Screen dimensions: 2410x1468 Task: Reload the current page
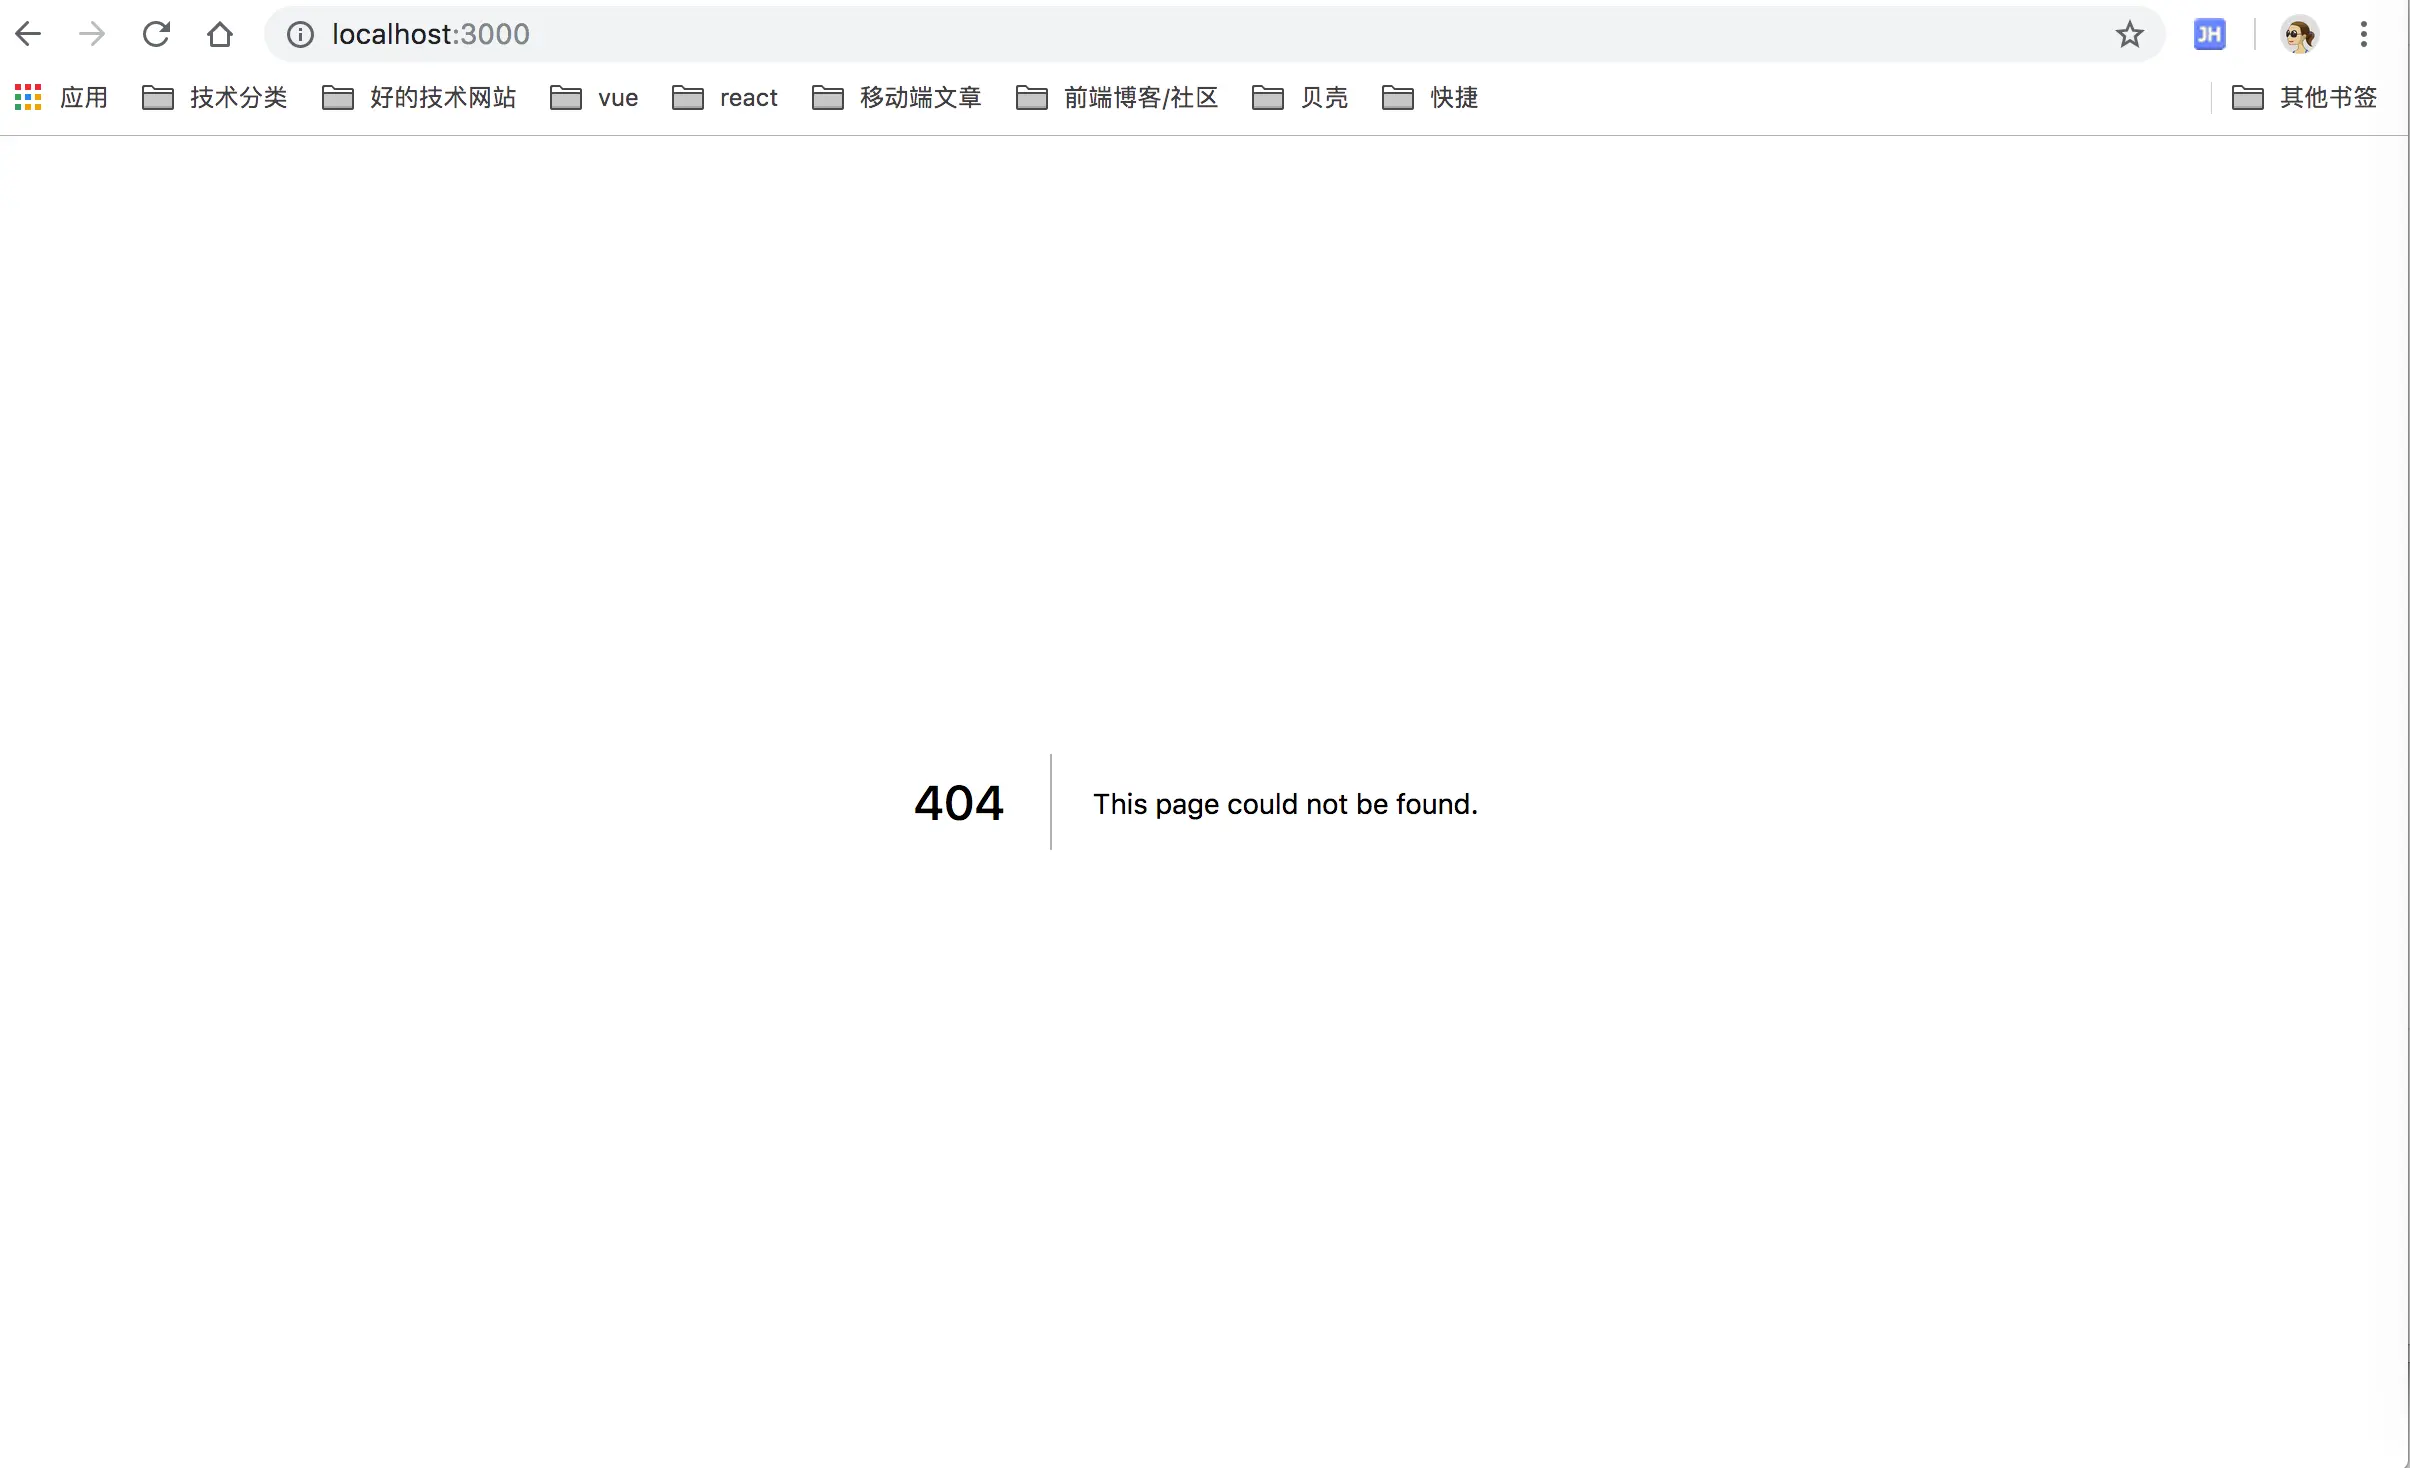click(x=156, y=34)
